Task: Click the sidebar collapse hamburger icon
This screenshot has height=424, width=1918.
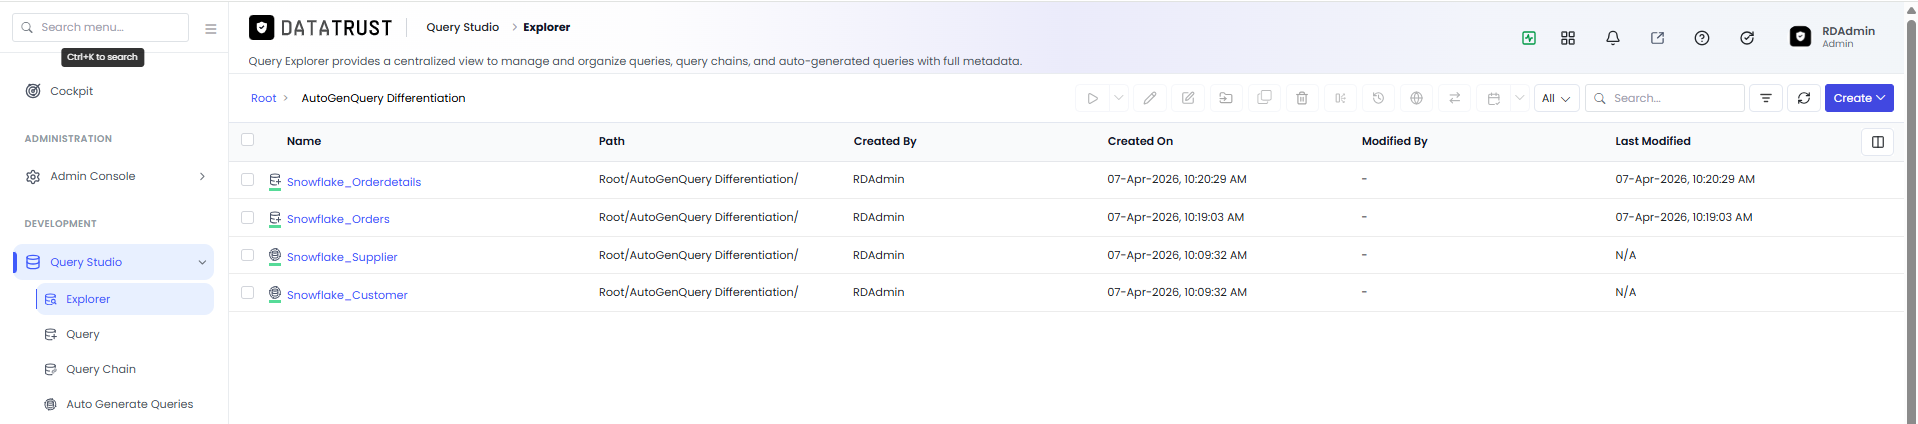Action: pyautogui.click(x=211, y=29)
